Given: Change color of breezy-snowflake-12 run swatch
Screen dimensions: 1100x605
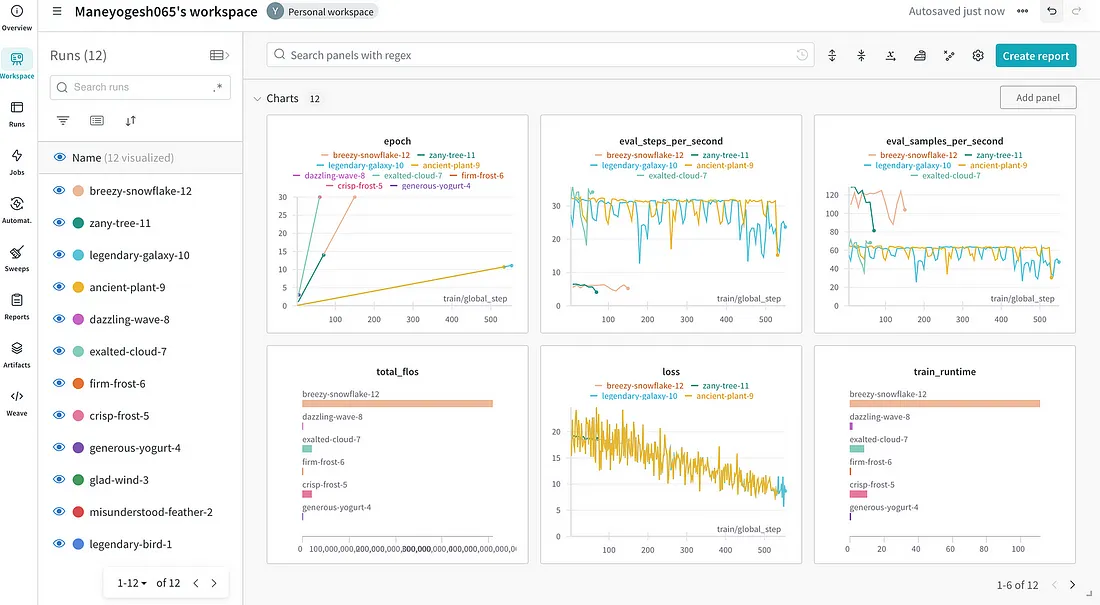Looking at the screenshot, I should (79, 191).
